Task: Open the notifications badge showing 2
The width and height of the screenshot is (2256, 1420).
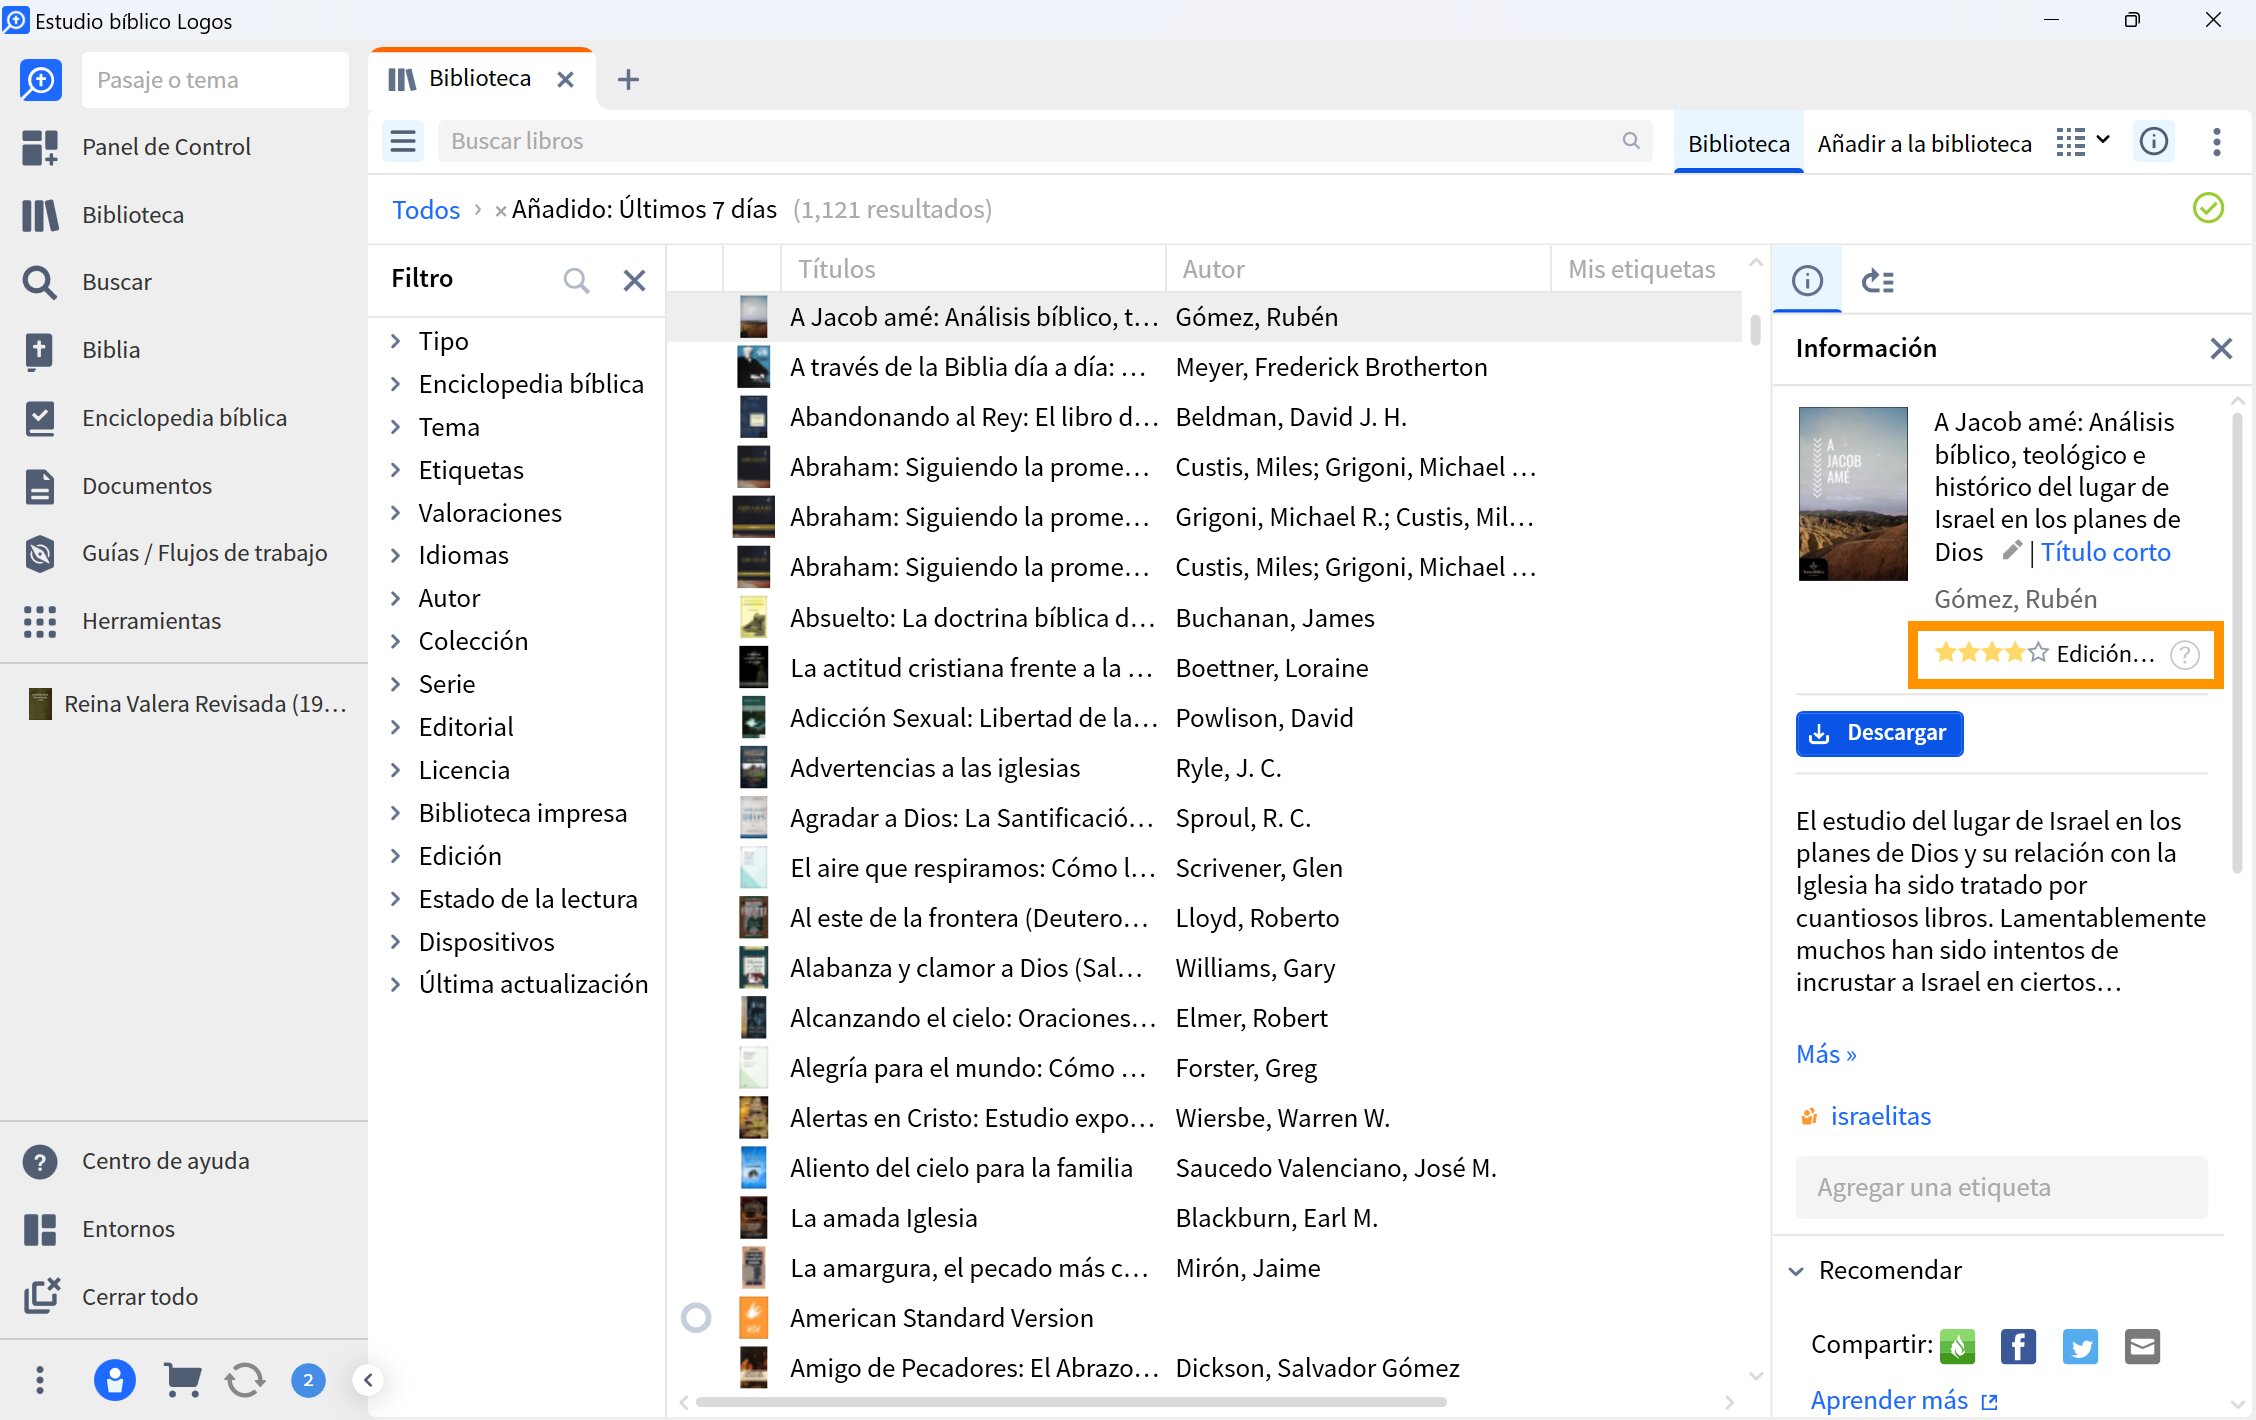Action: coord(308,1381)
